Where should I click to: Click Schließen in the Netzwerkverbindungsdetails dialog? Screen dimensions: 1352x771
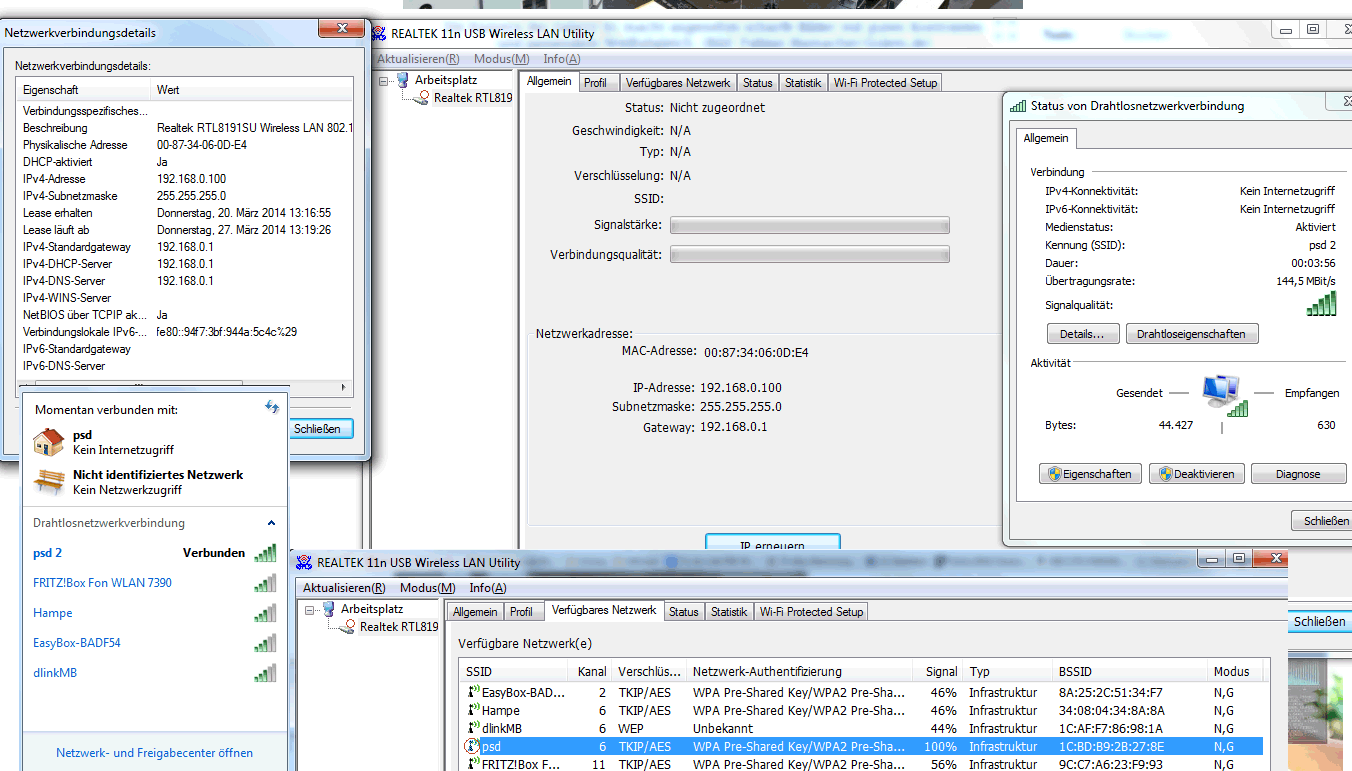[x=318, y=429]
